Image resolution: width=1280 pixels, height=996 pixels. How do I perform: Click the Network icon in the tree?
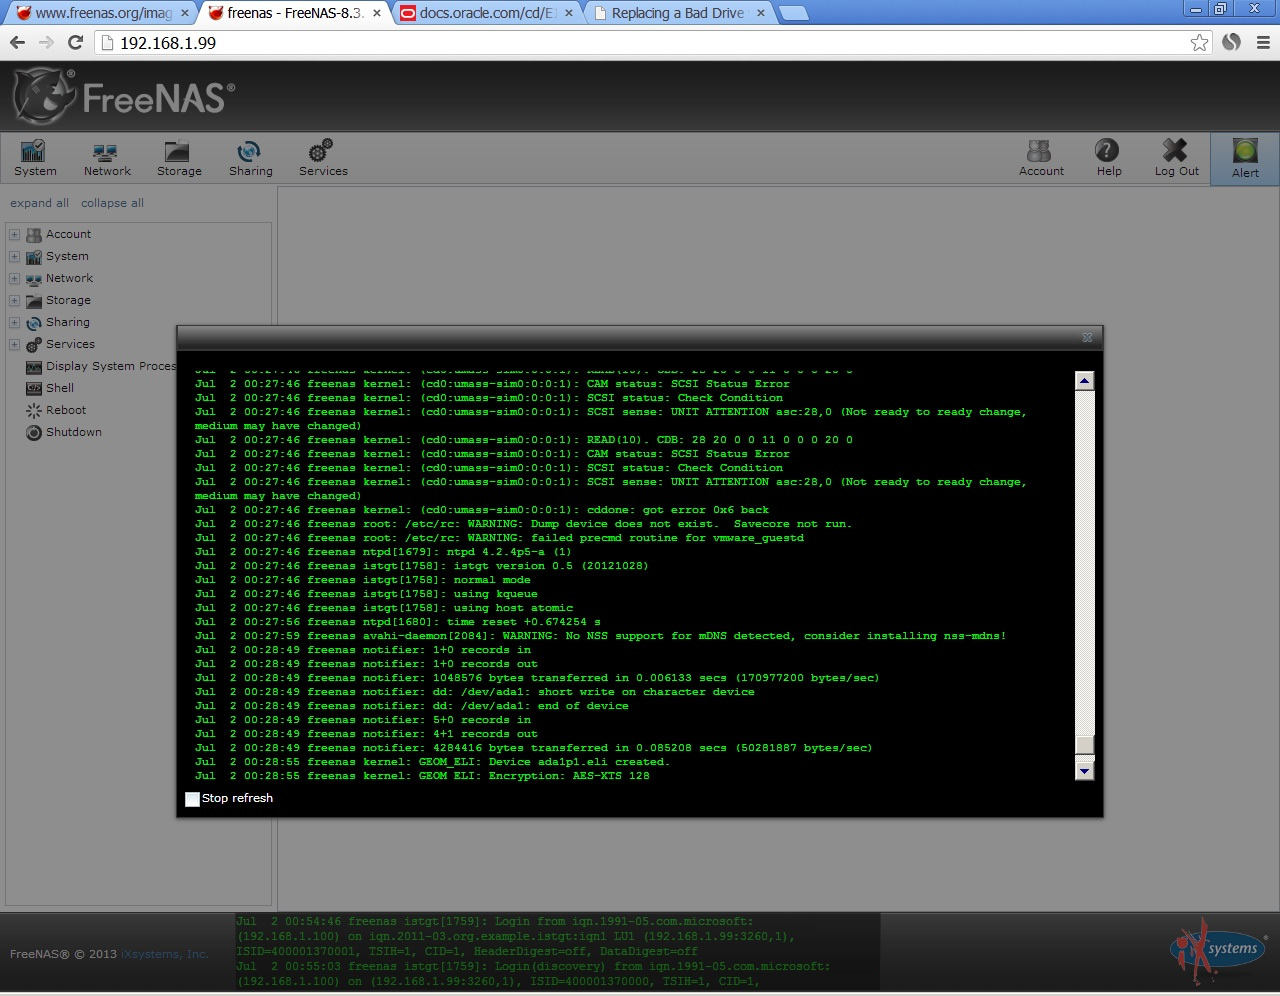tap(34, 279)
